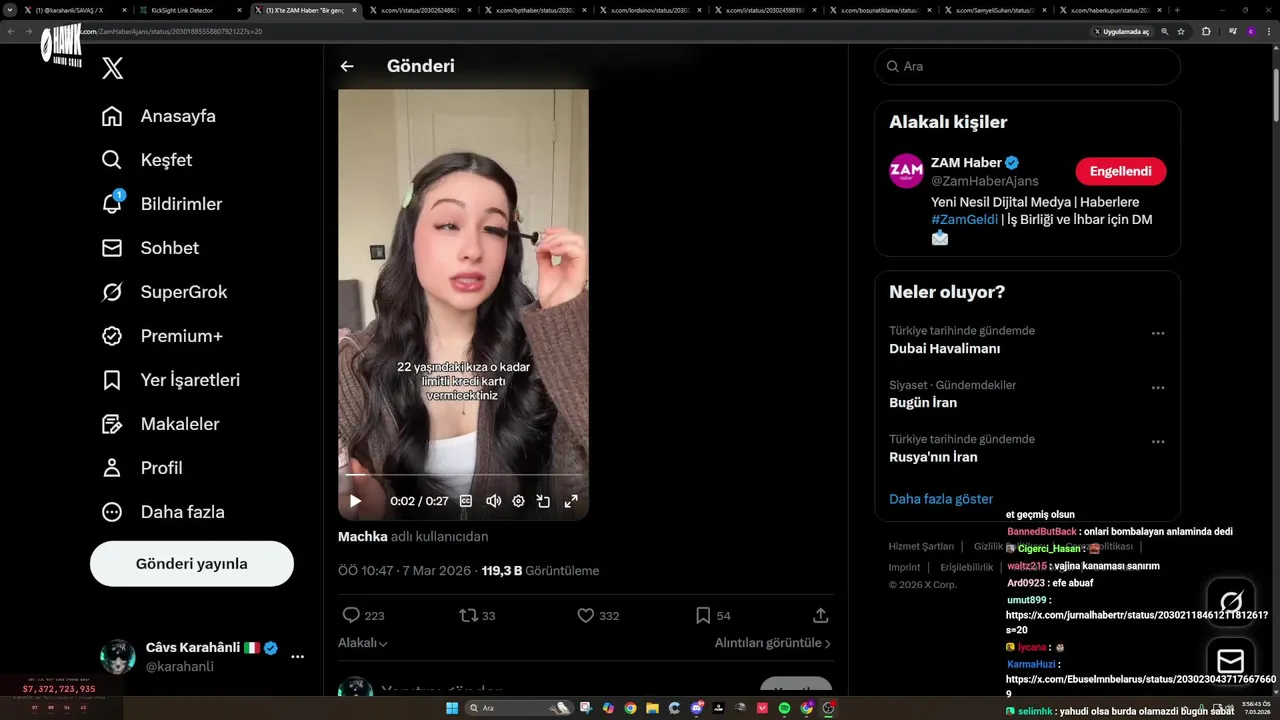This screenshot has height=720, width=1280.
Task: Open the Windows Start menu
Action: (451, 708)
